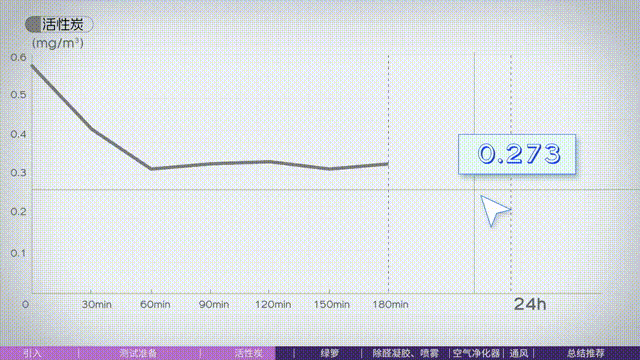Go to the 空气净化器 chapter
This screenshot has width=640, height=360.
[x=476, y=353]
